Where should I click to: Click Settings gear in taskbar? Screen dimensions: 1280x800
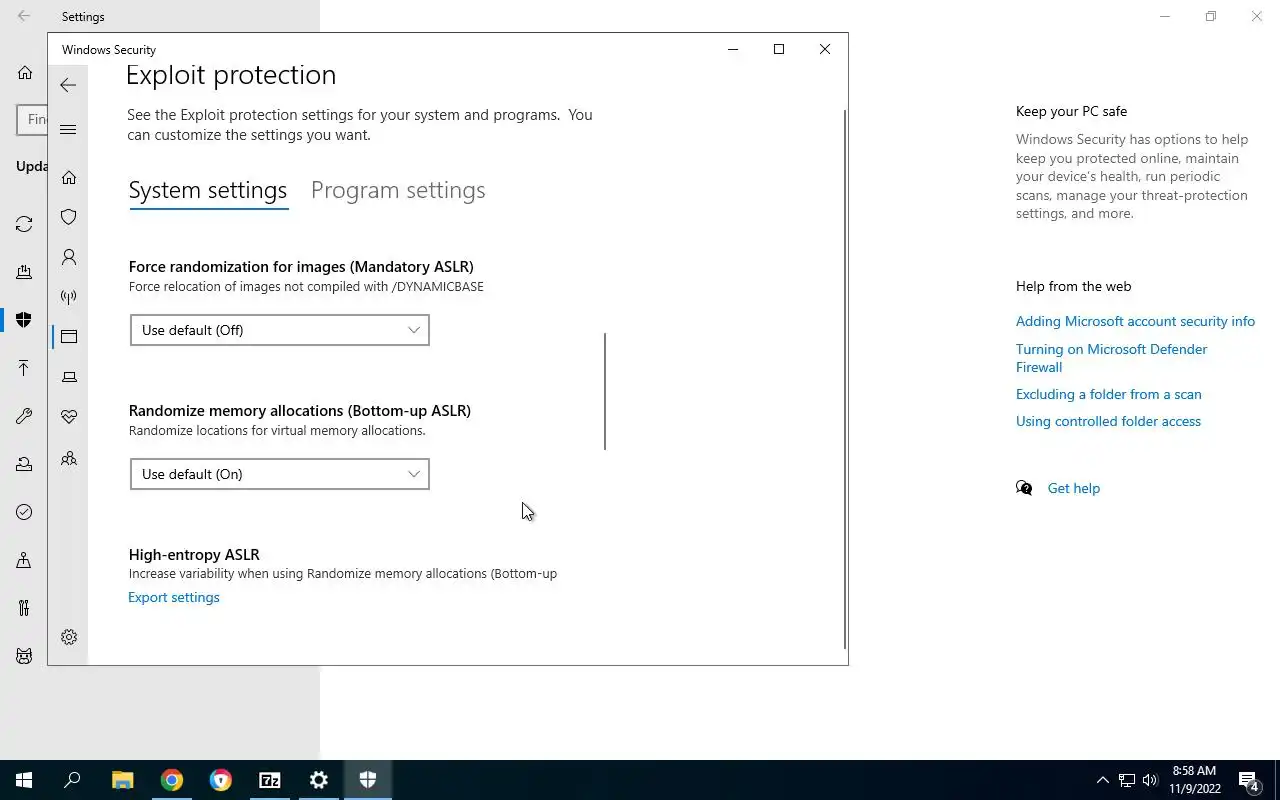(x=319, y=780)
